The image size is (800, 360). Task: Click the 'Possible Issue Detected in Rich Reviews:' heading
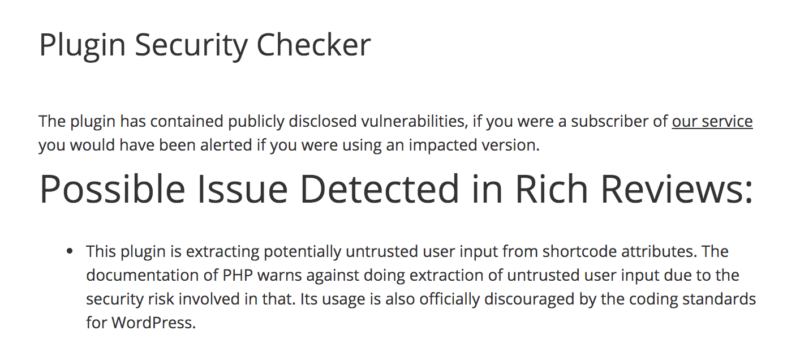coord(396,189)
